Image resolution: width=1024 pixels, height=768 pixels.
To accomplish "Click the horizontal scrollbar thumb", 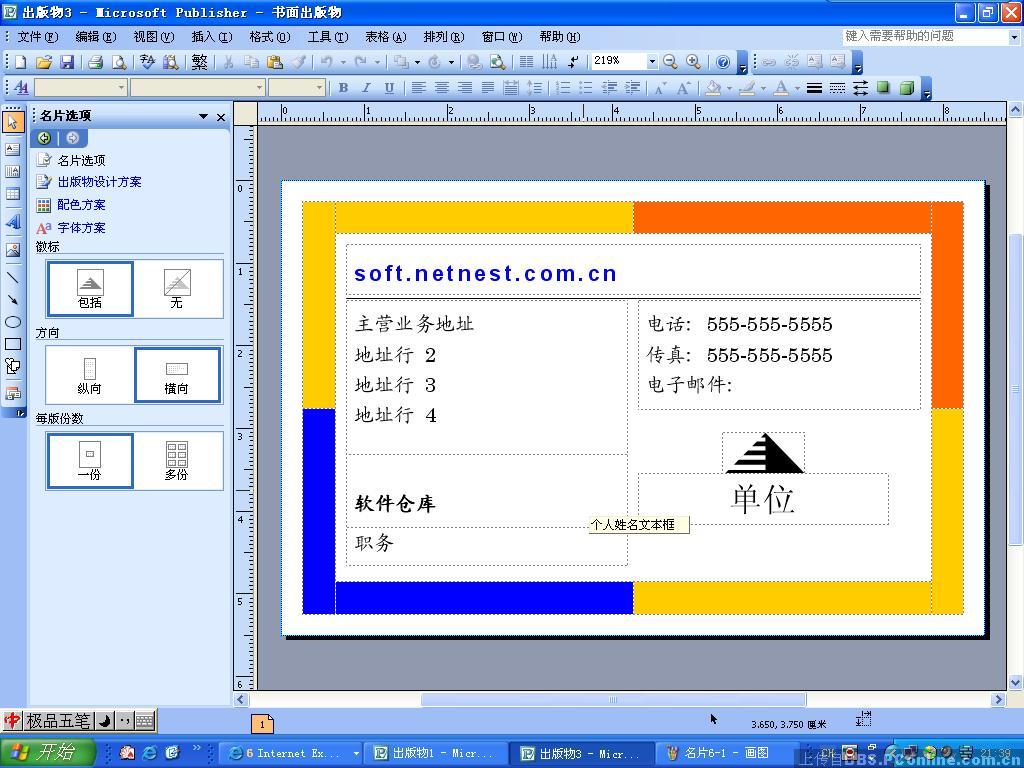I will [613, 699].
